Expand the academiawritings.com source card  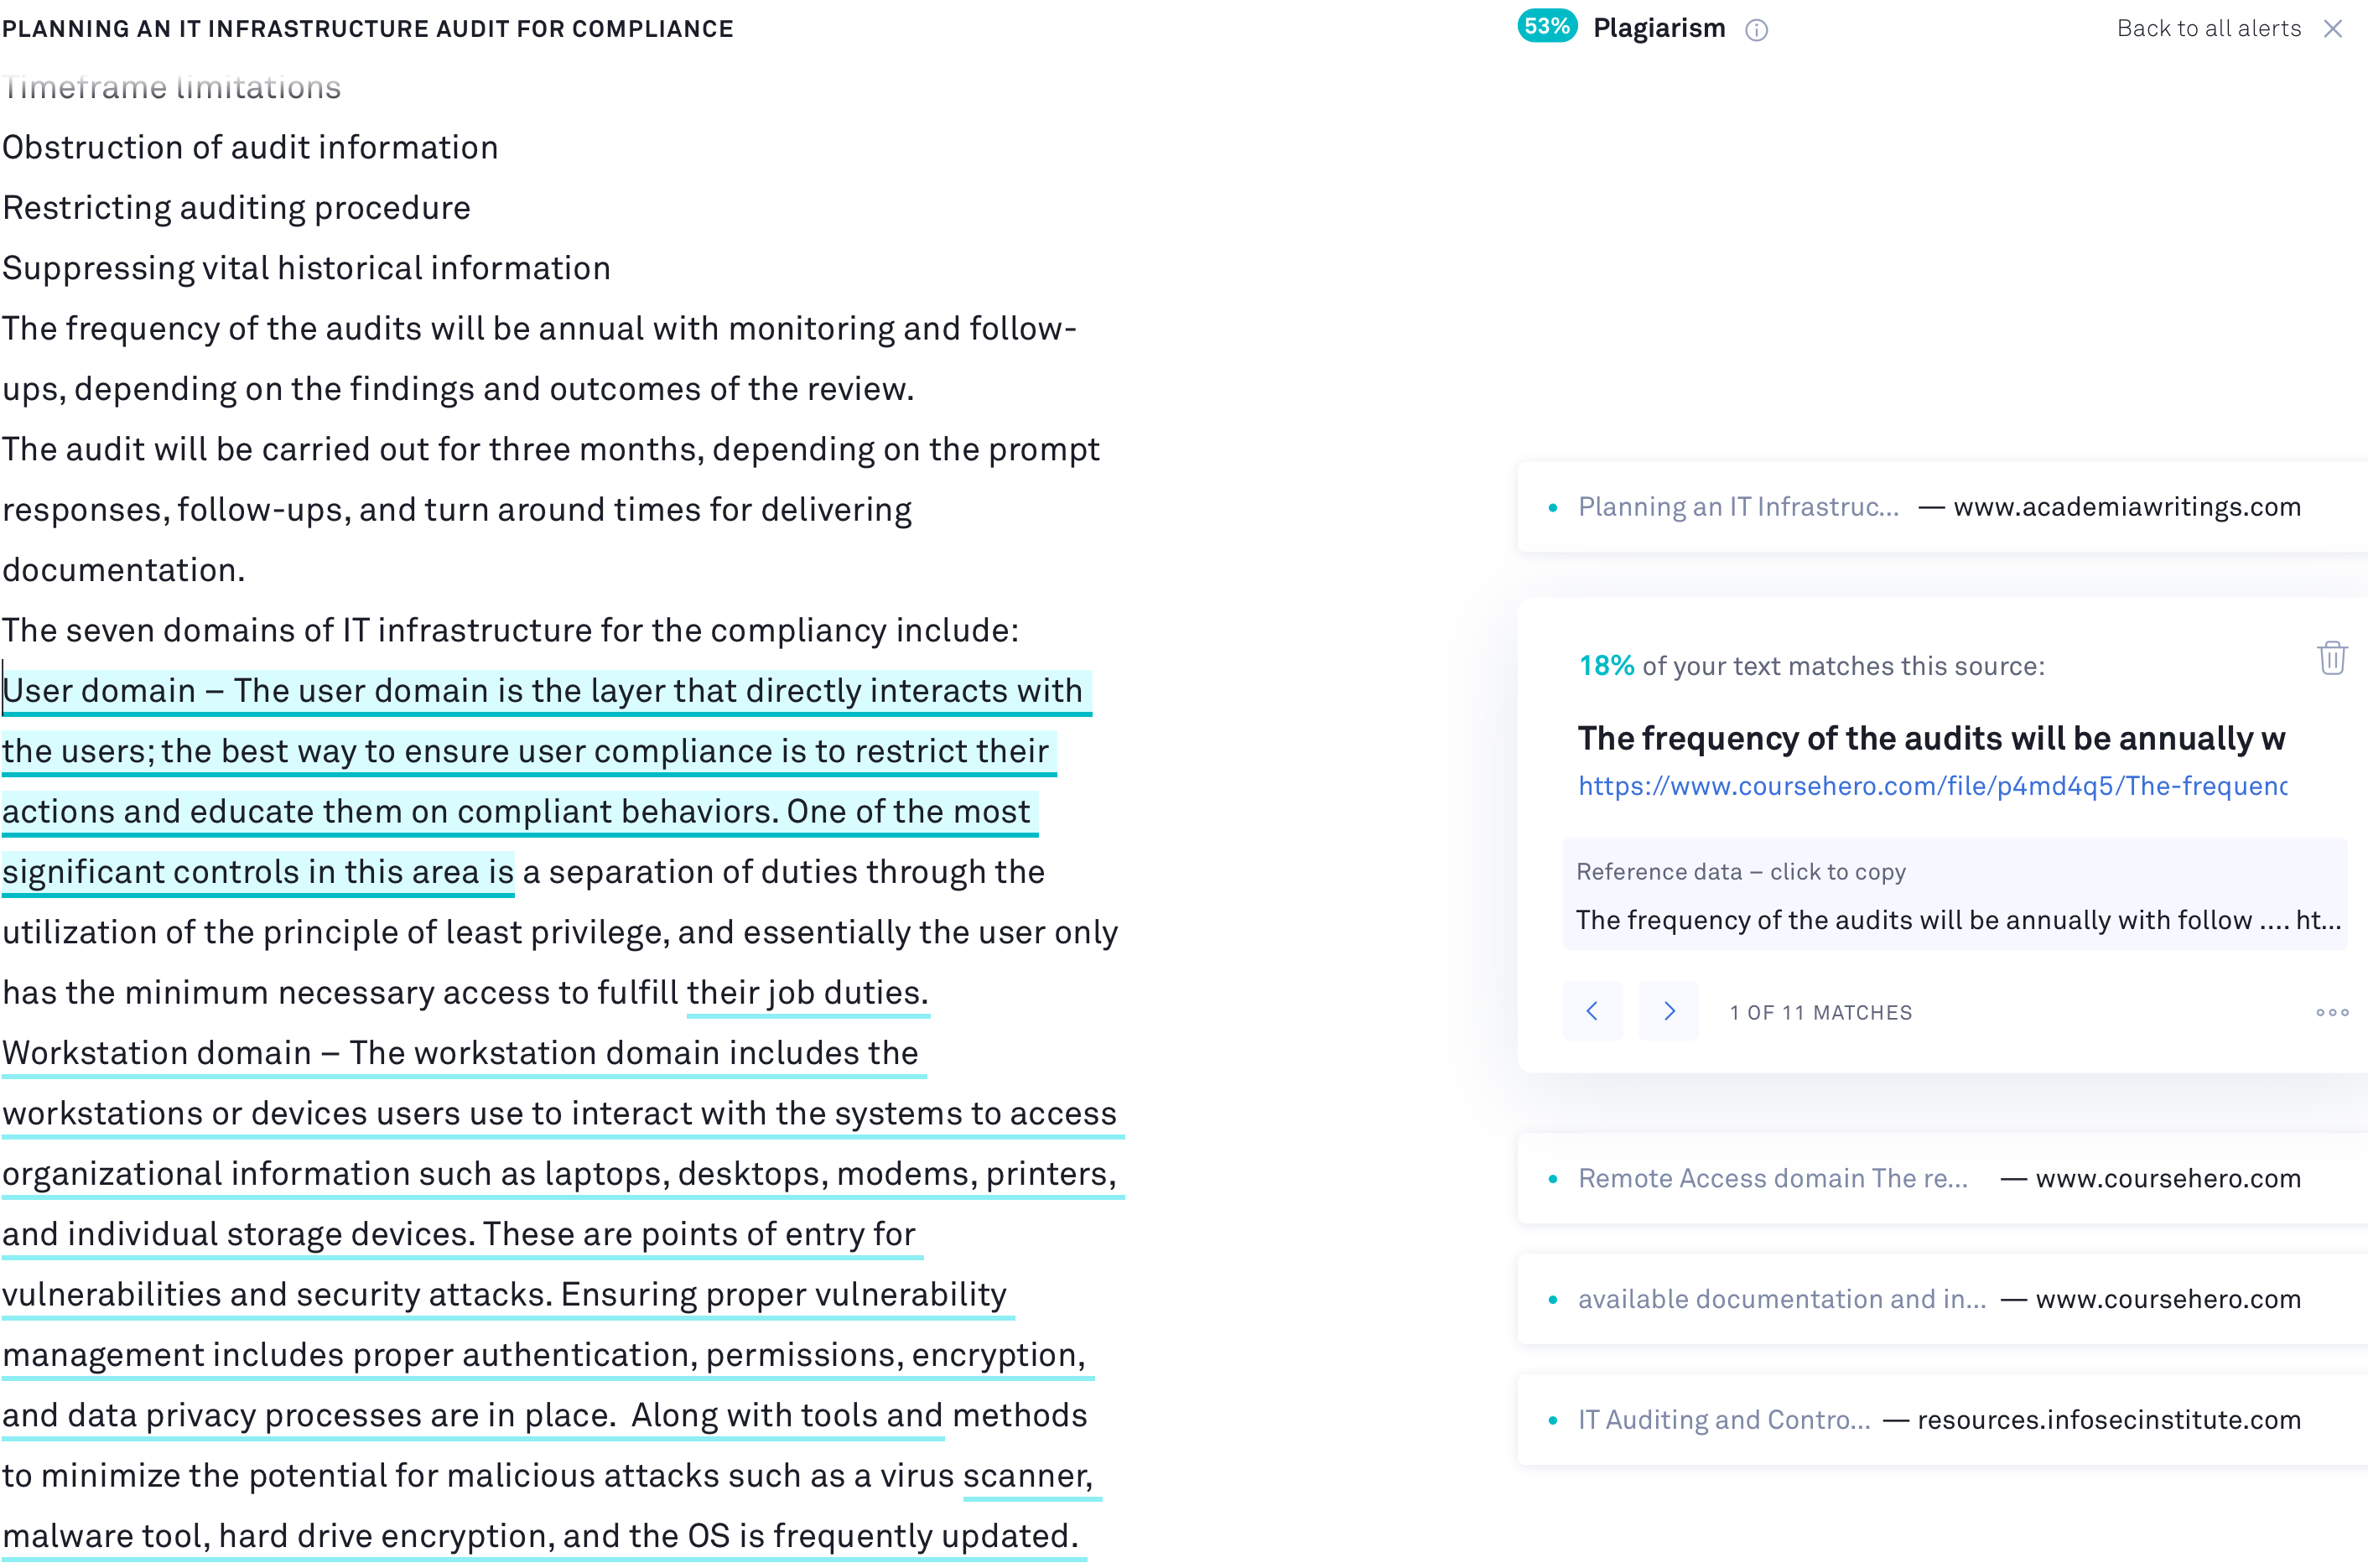[x=1941, y=507]
